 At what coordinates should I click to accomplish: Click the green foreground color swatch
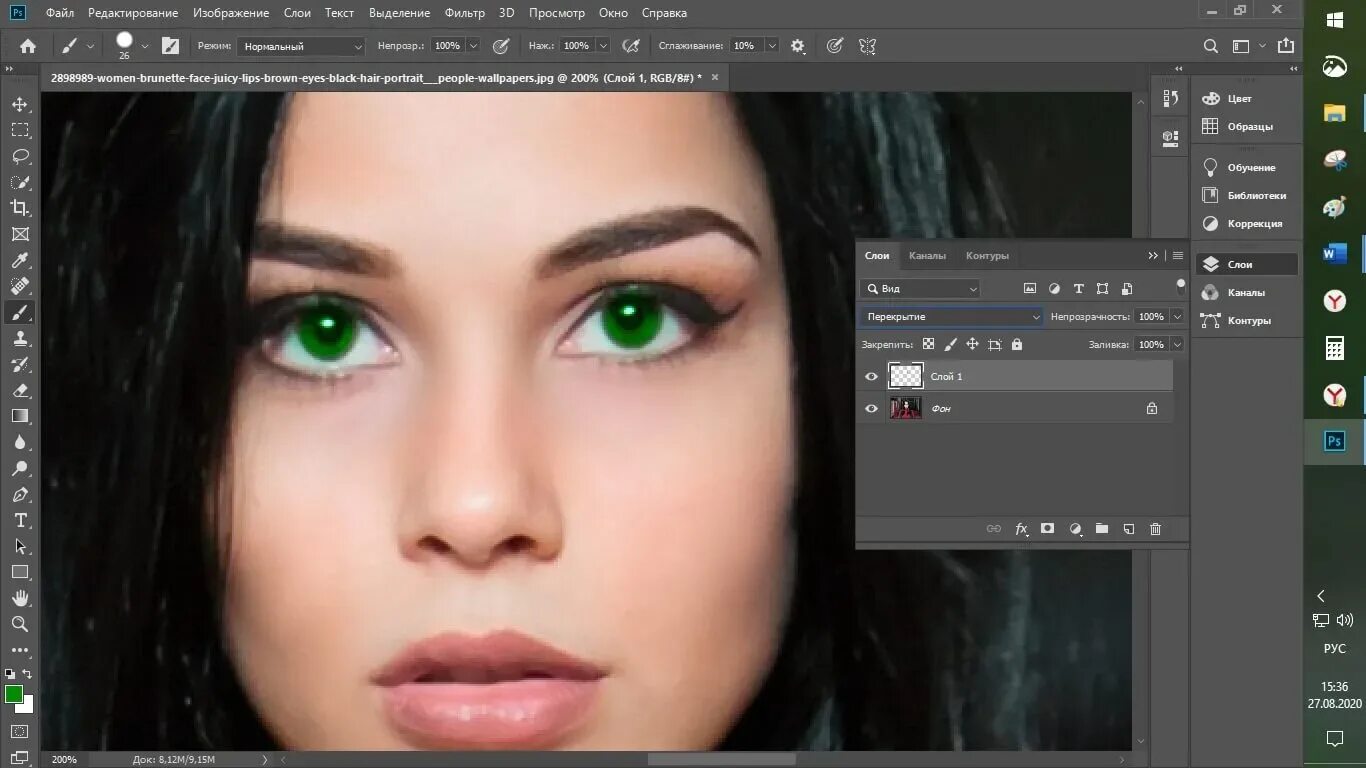pos(14,694)
